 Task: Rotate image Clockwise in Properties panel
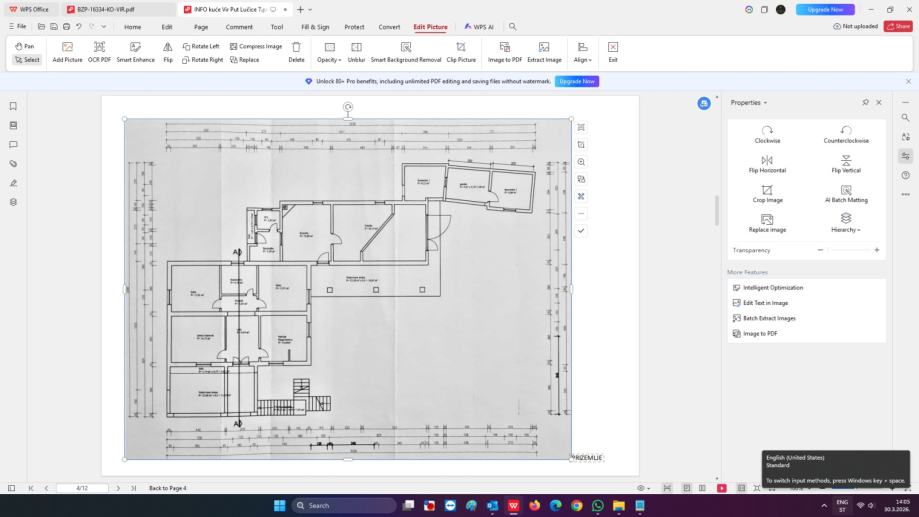click(767, 134)
